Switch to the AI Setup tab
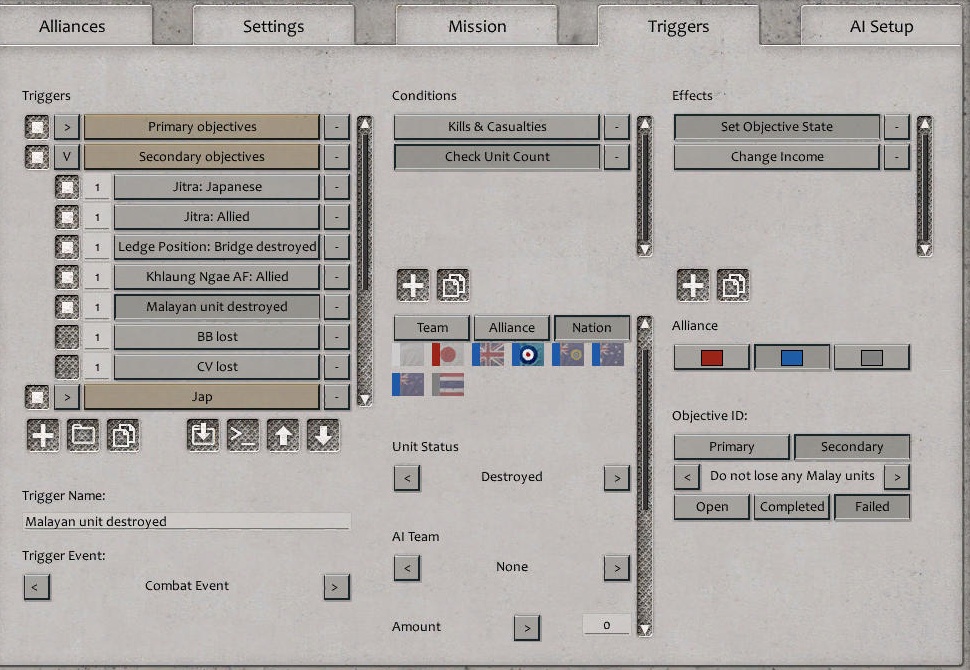Screen dimensions: 970x670 click(x=882, y=26)
